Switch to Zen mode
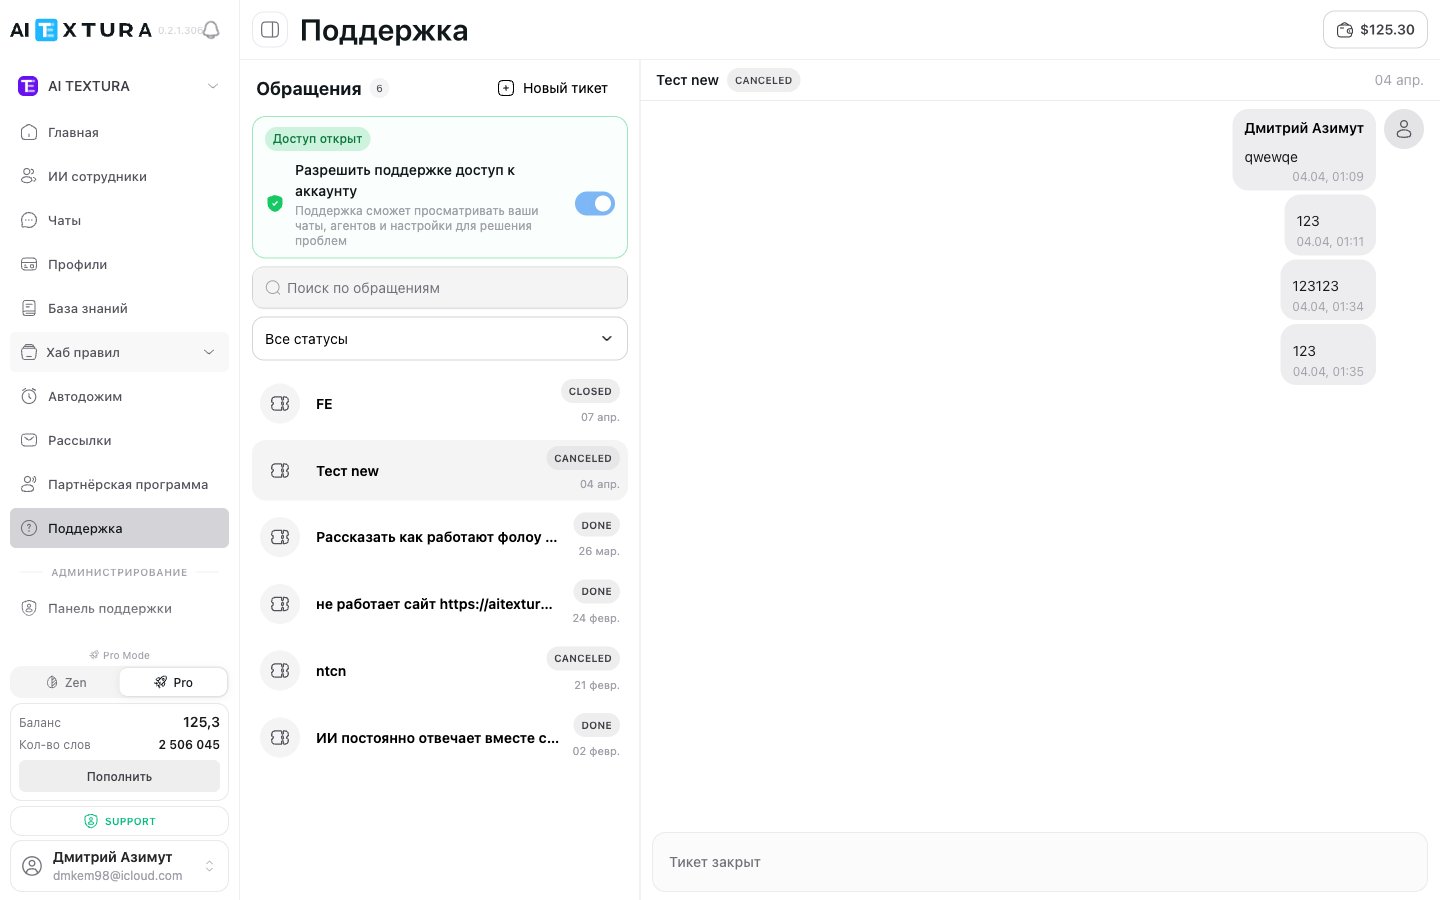 [x=66, y=682]
